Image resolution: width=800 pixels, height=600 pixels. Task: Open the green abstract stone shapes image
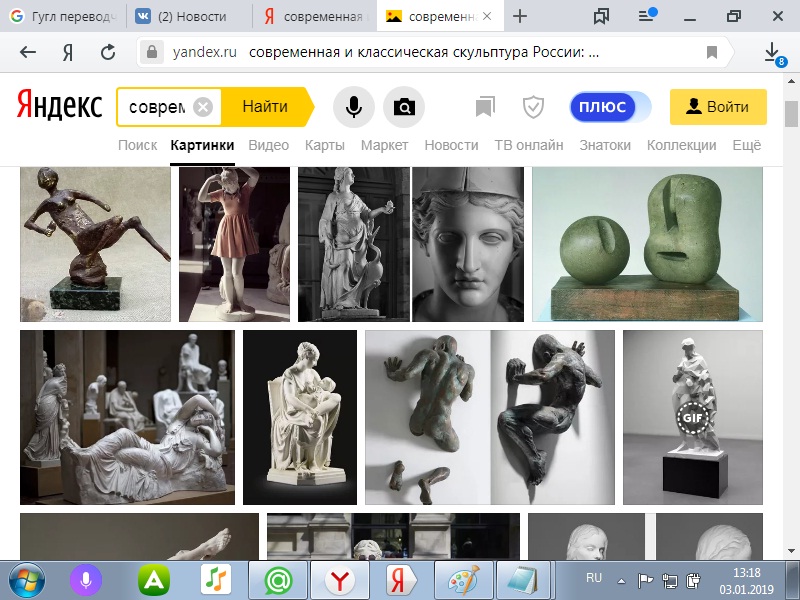tap(647, 244)
